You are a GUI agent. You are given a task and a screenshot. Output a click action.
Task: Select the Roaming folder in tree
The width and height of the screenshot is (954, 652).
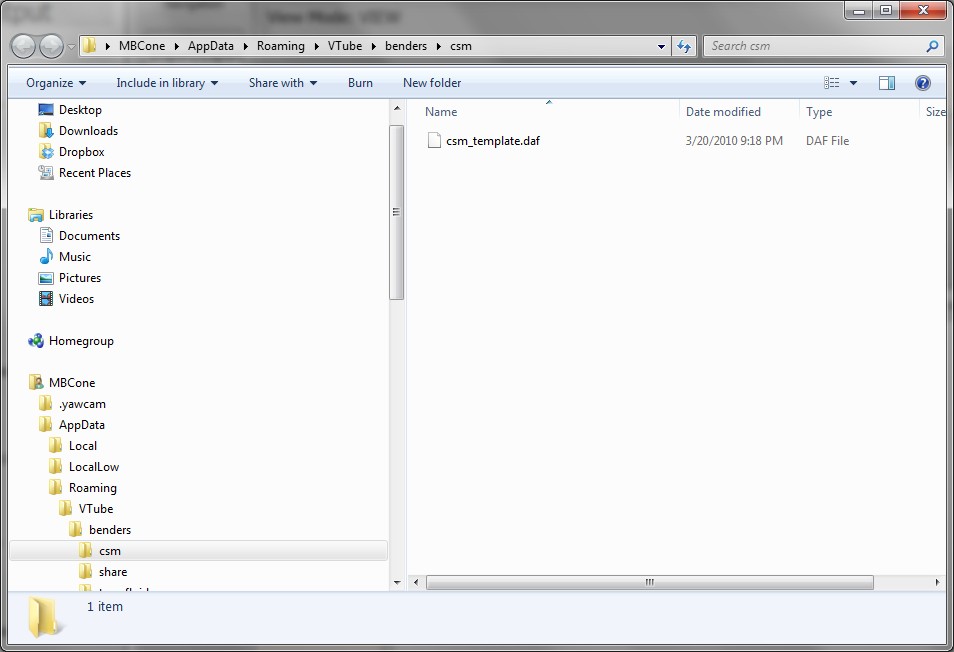point(92,488)
